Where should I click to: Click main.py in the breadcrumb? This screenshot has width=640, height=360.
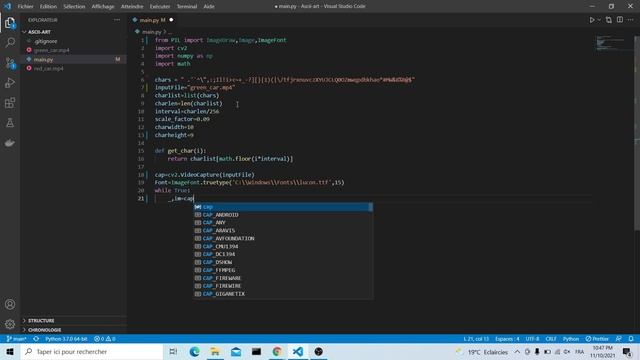[x=151, y=31]
